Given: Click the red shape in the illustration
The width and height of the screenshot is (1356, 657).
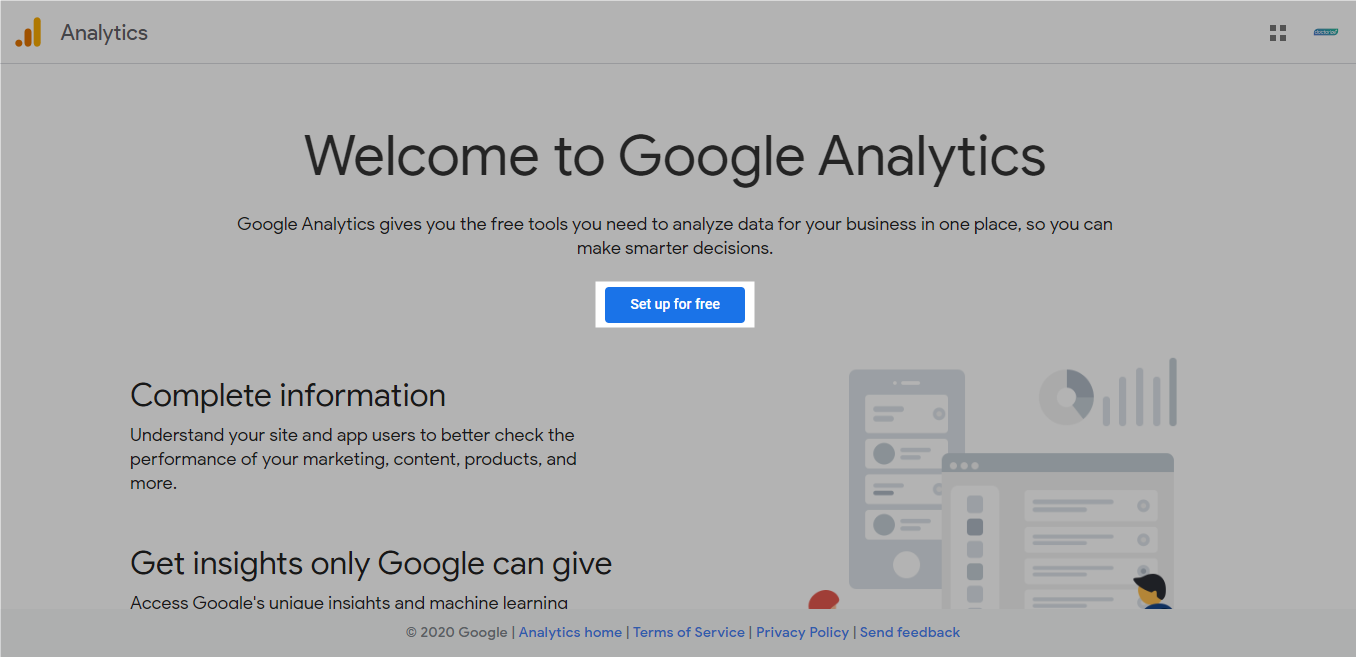Looking at the screenshot, I should [x=823, y=599].
